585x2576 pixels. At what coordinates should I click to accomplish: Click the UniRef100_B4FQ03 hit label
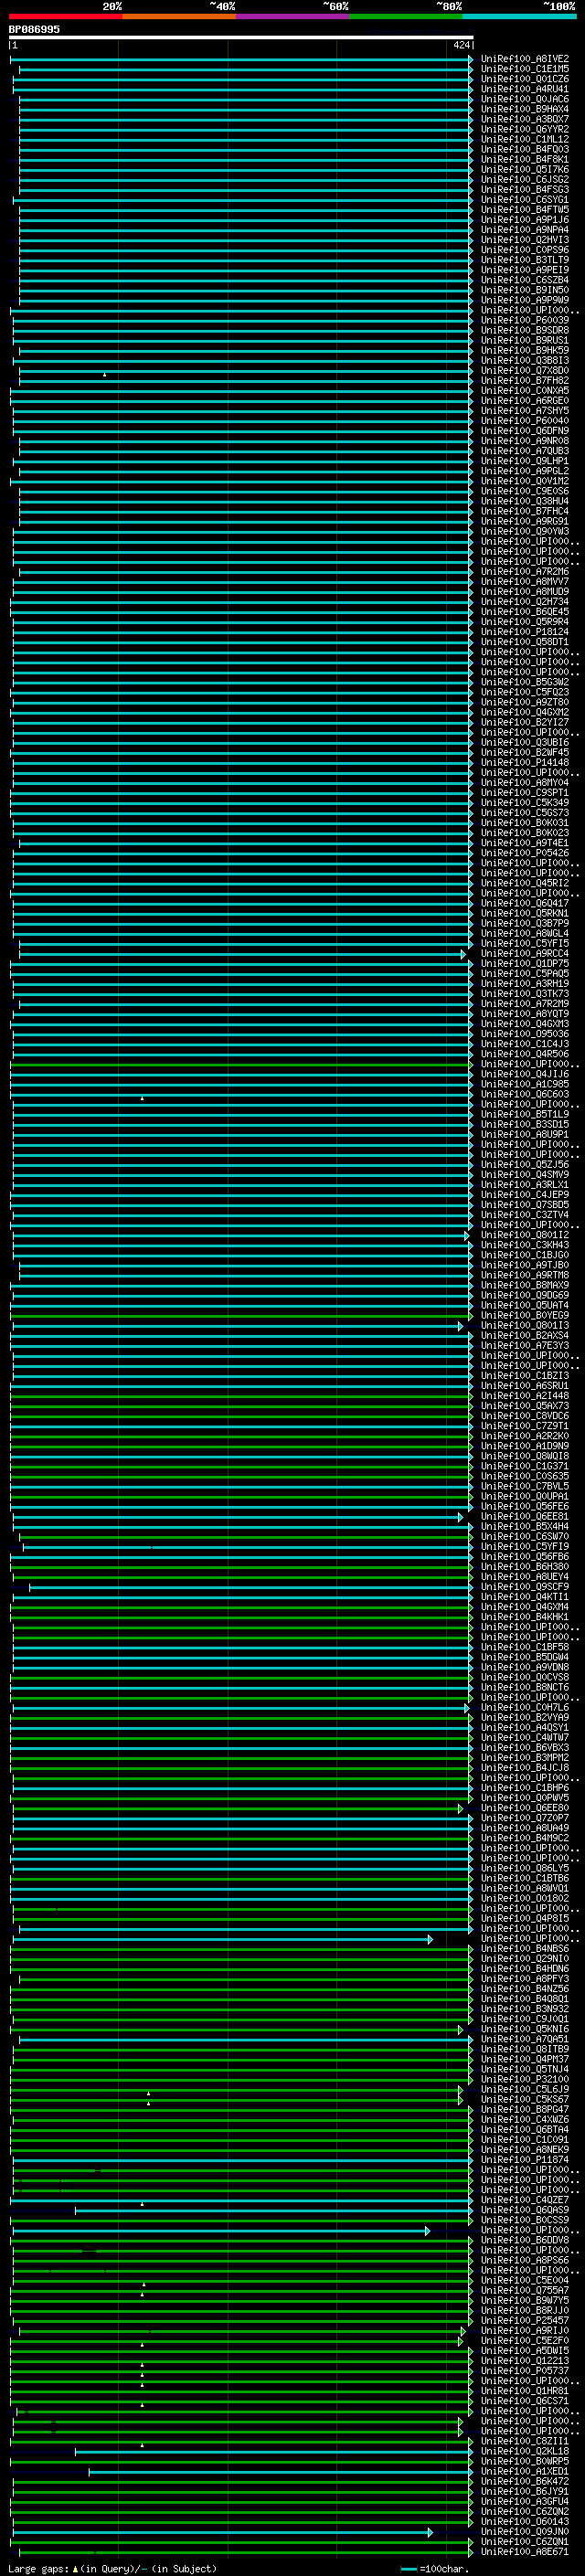(x=524, y=149)
